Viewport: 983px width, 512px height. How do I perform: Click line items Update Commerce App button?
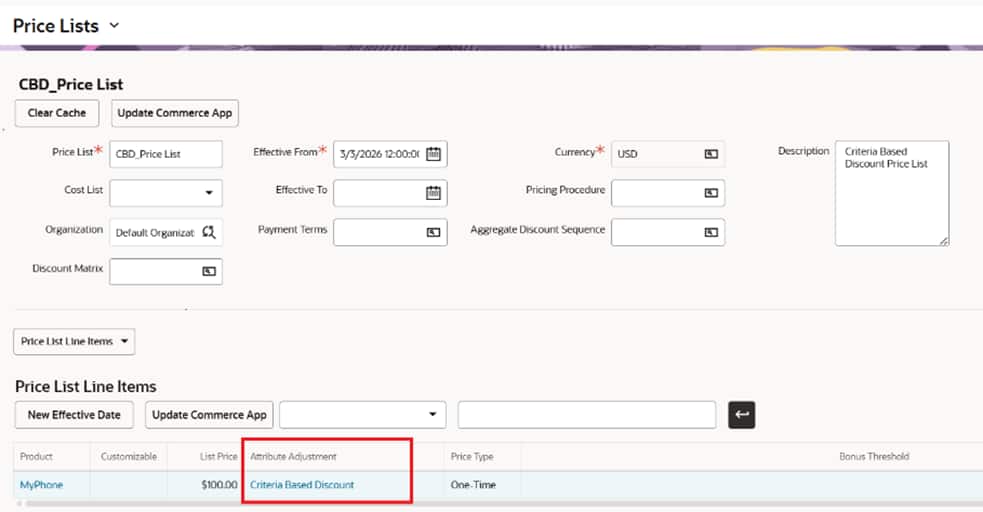pos(209,415)
